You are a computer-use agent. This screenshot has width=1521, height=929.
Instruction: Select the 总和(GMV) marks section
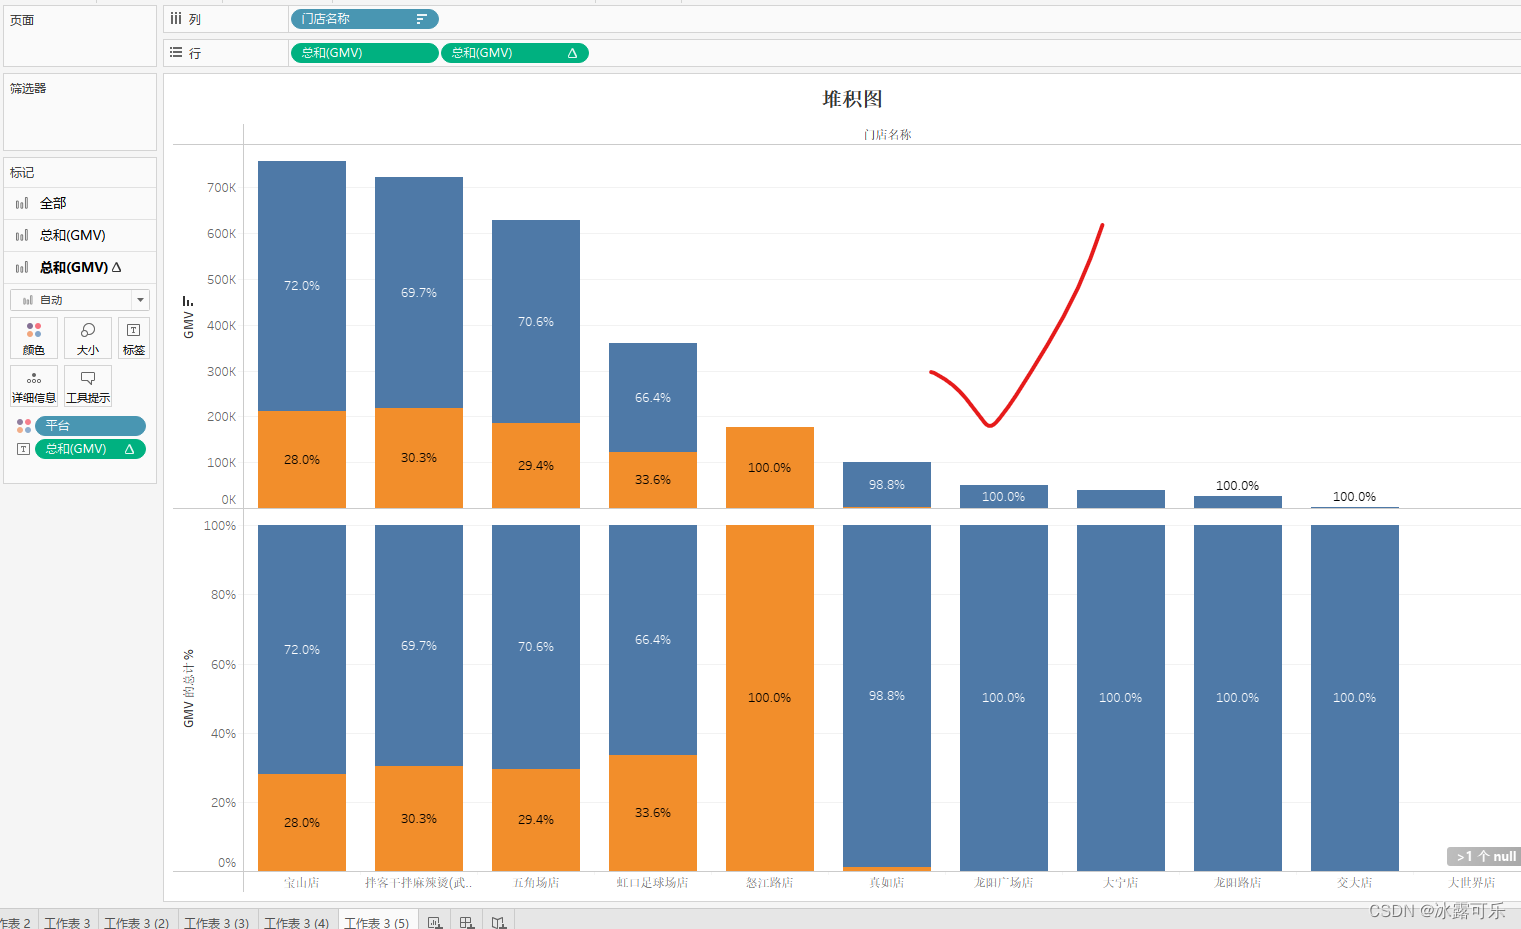point(80,235)
